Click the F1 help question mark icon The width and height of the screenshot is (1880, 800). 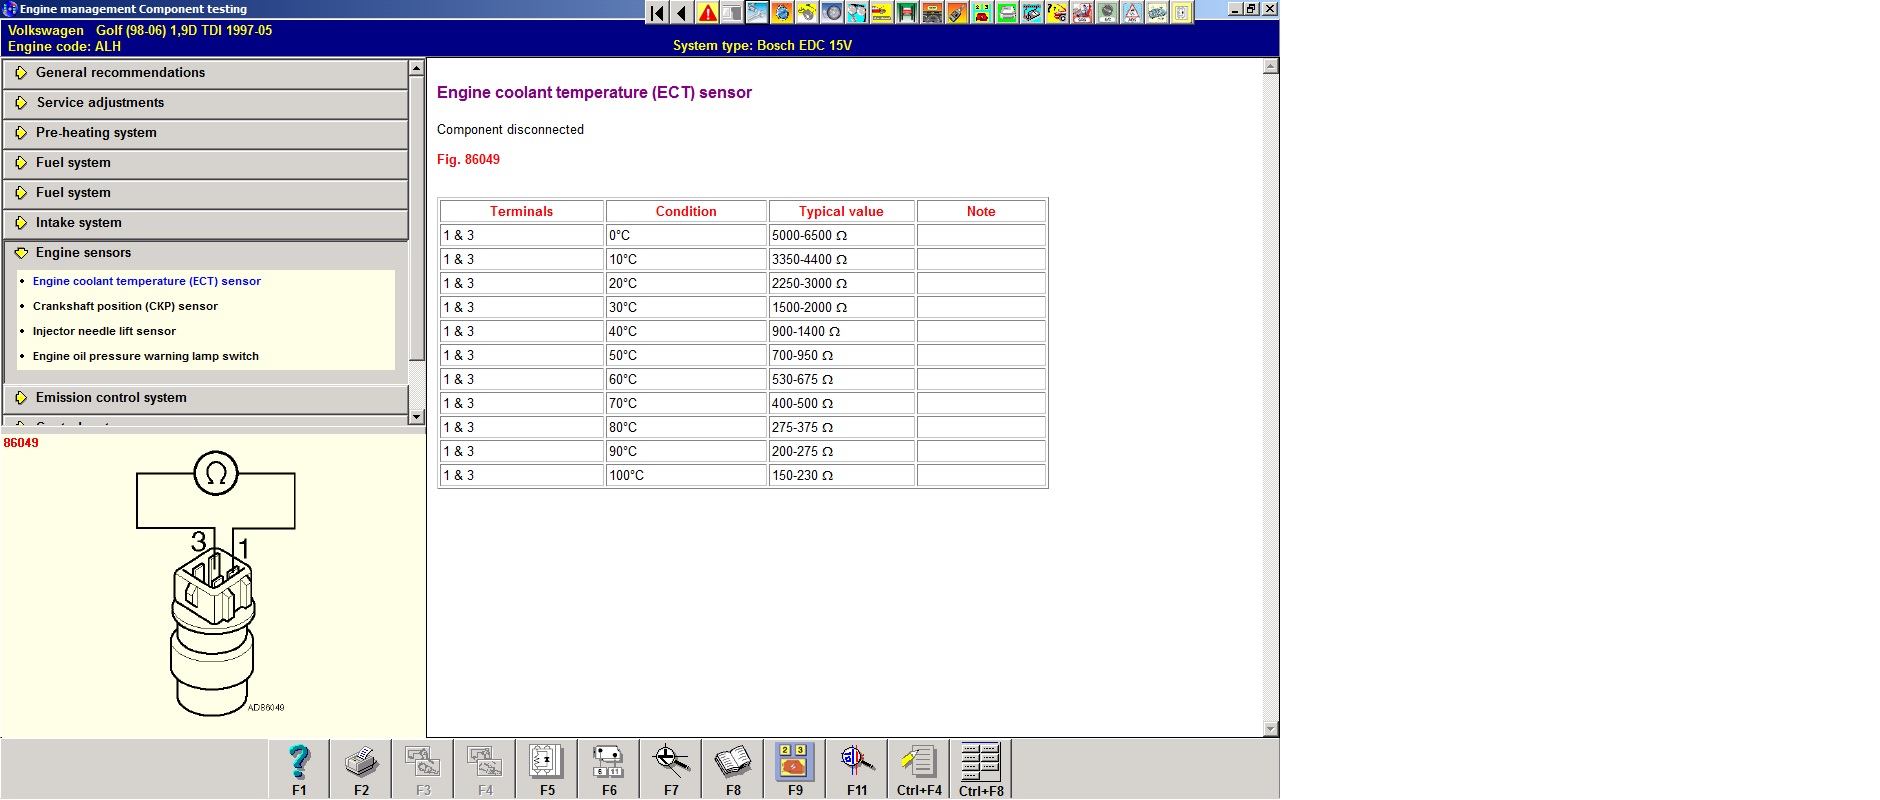pyautogui.click(x=299, y=765)
